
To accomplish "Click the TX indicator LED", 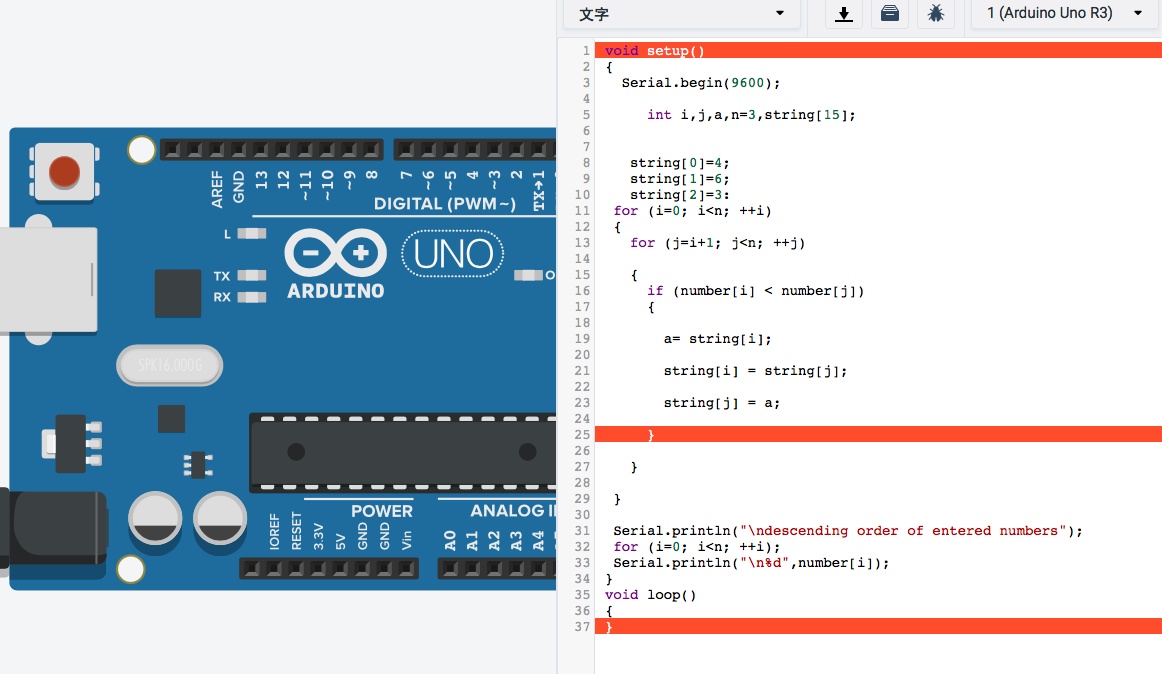I will [x=252, y=276].
